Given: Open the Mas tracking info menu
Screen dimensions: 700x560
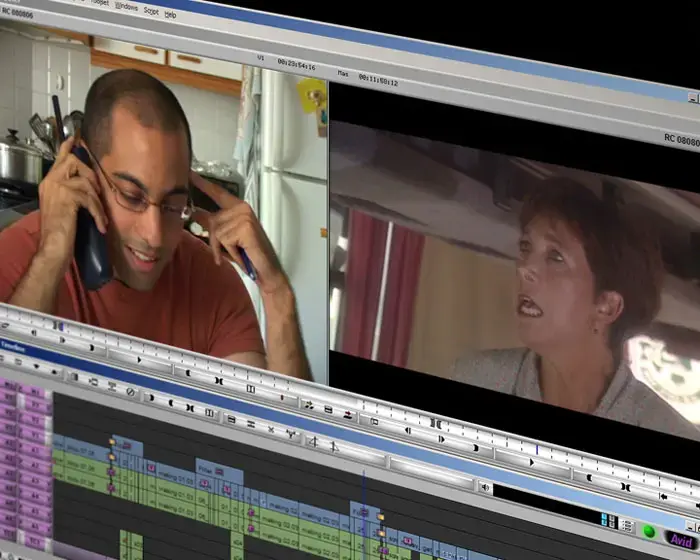Looking at the screenshot, I should click(343, 73).
